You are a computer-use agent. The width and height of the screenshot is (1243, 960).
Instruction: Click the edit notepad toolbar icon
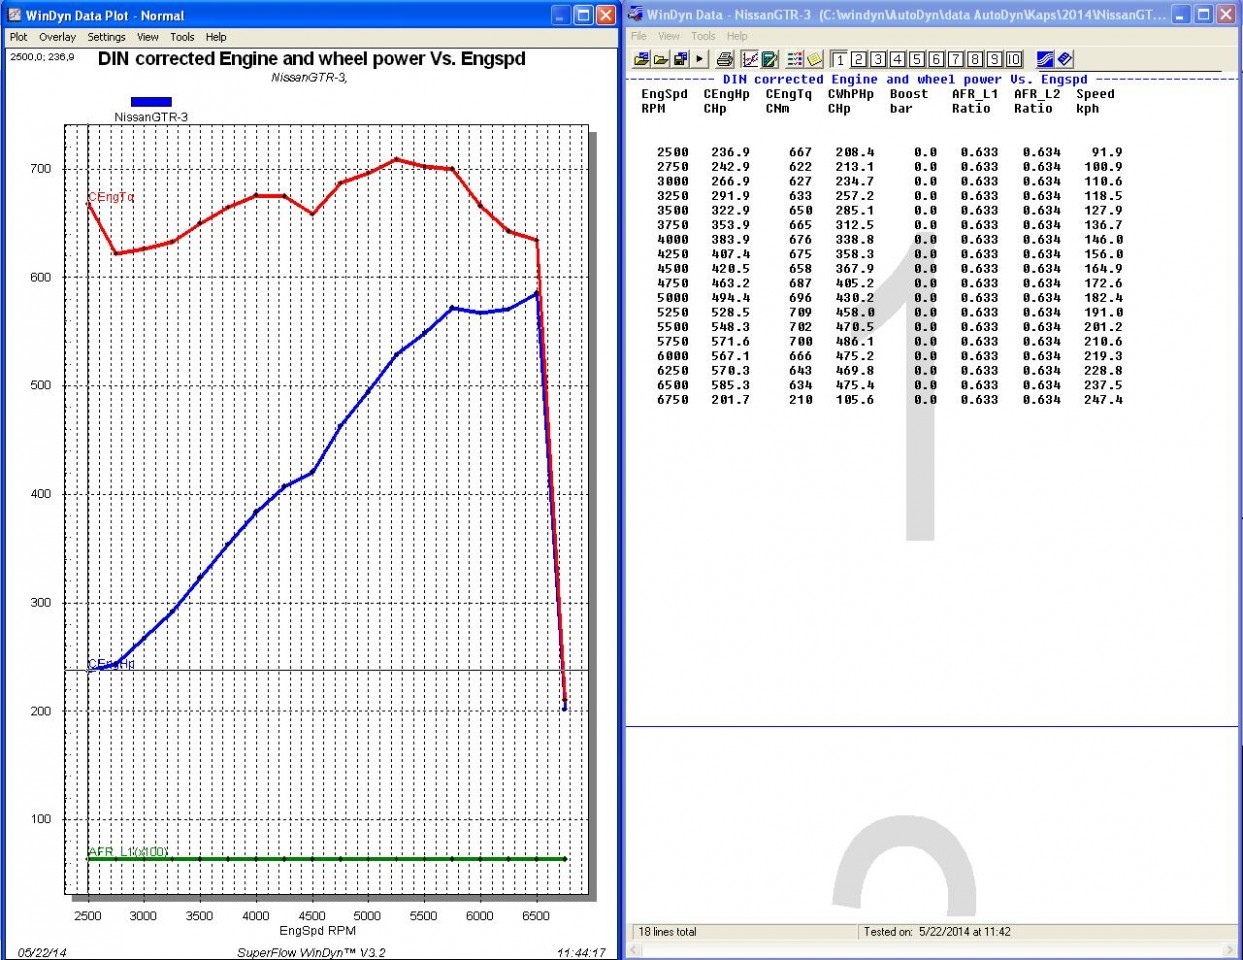[769, 59]
